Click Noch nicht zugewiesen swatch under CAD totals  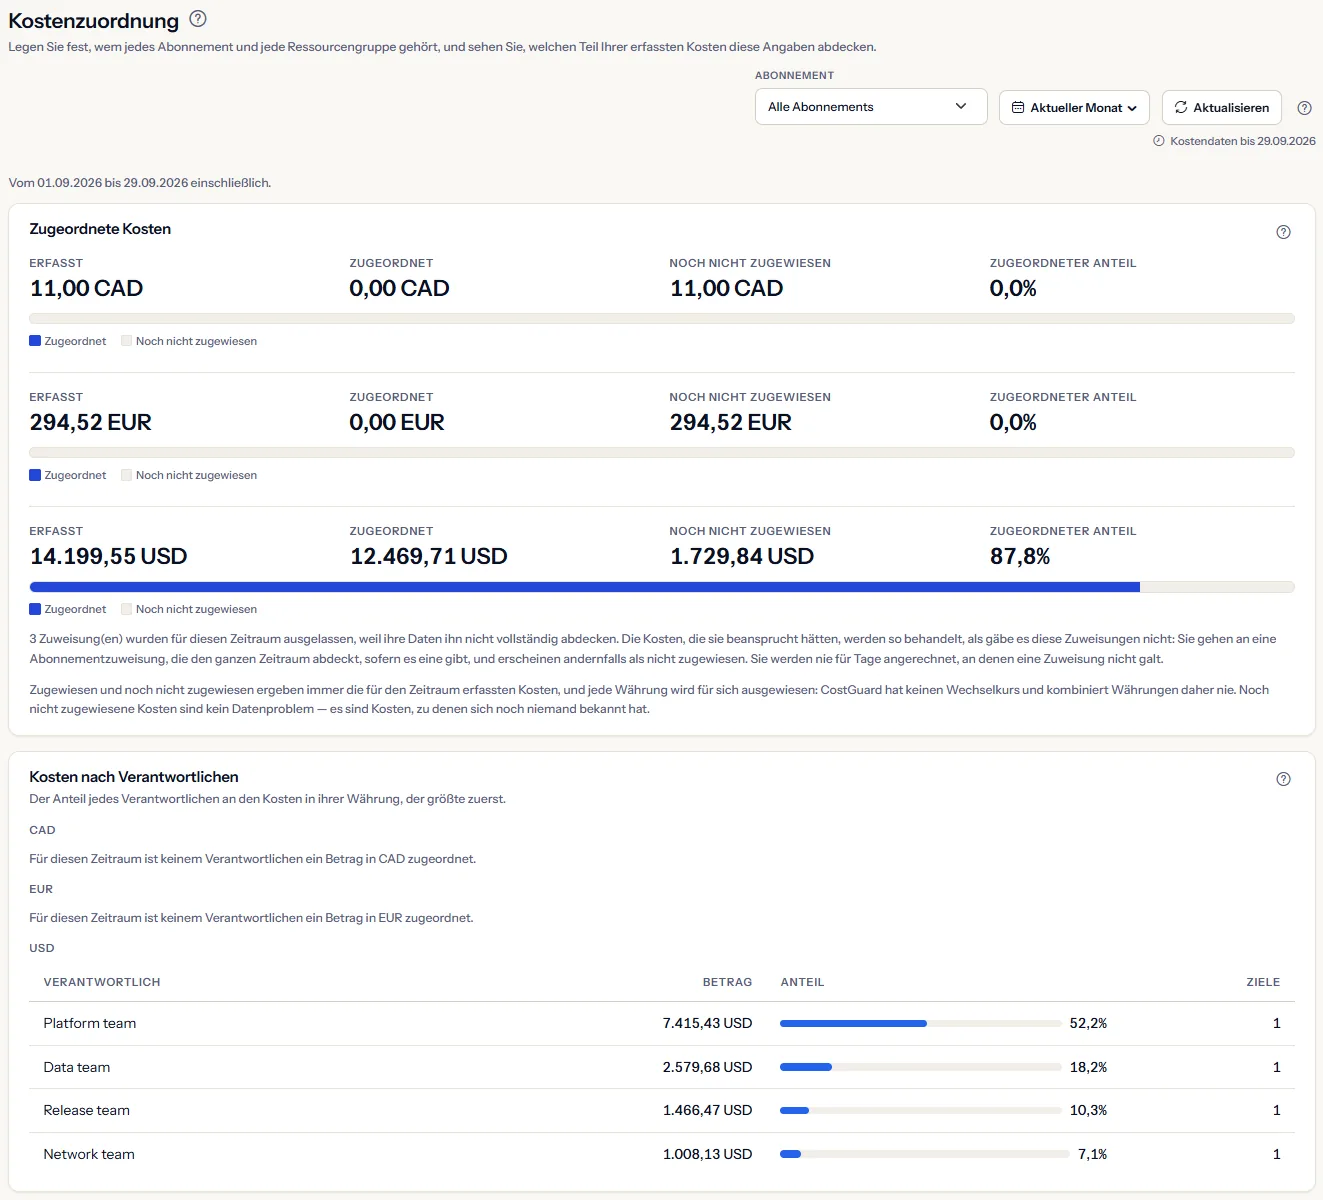[127, 341]
